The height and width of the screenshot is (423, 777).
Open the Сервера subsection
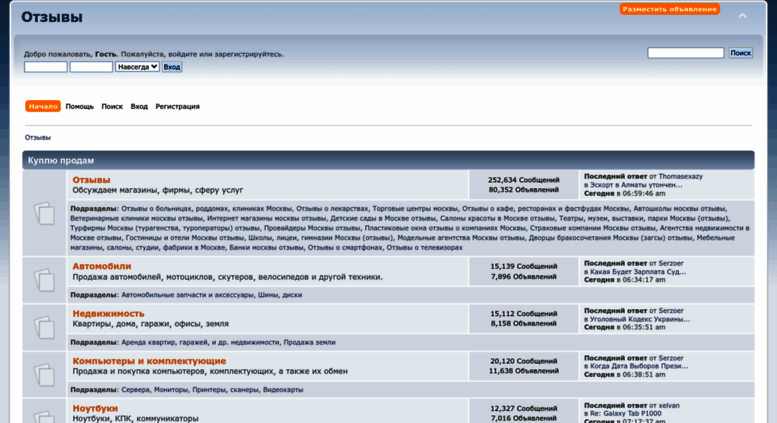point(135,390)
